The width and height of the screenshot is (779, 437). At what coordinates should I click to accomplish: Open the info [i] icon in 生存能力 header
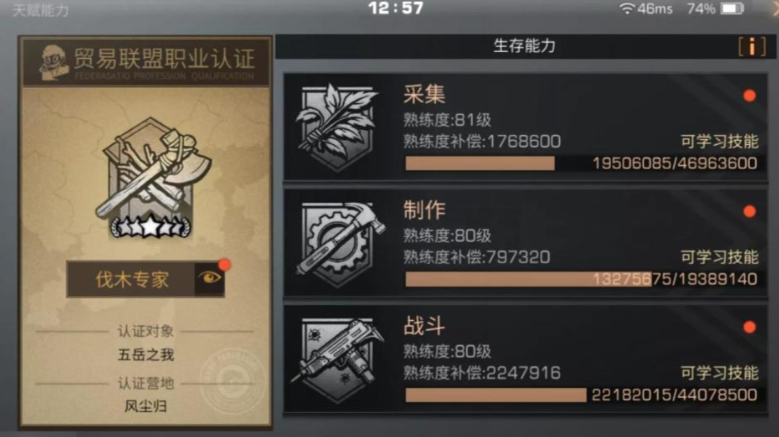click(x=752, y=47)
